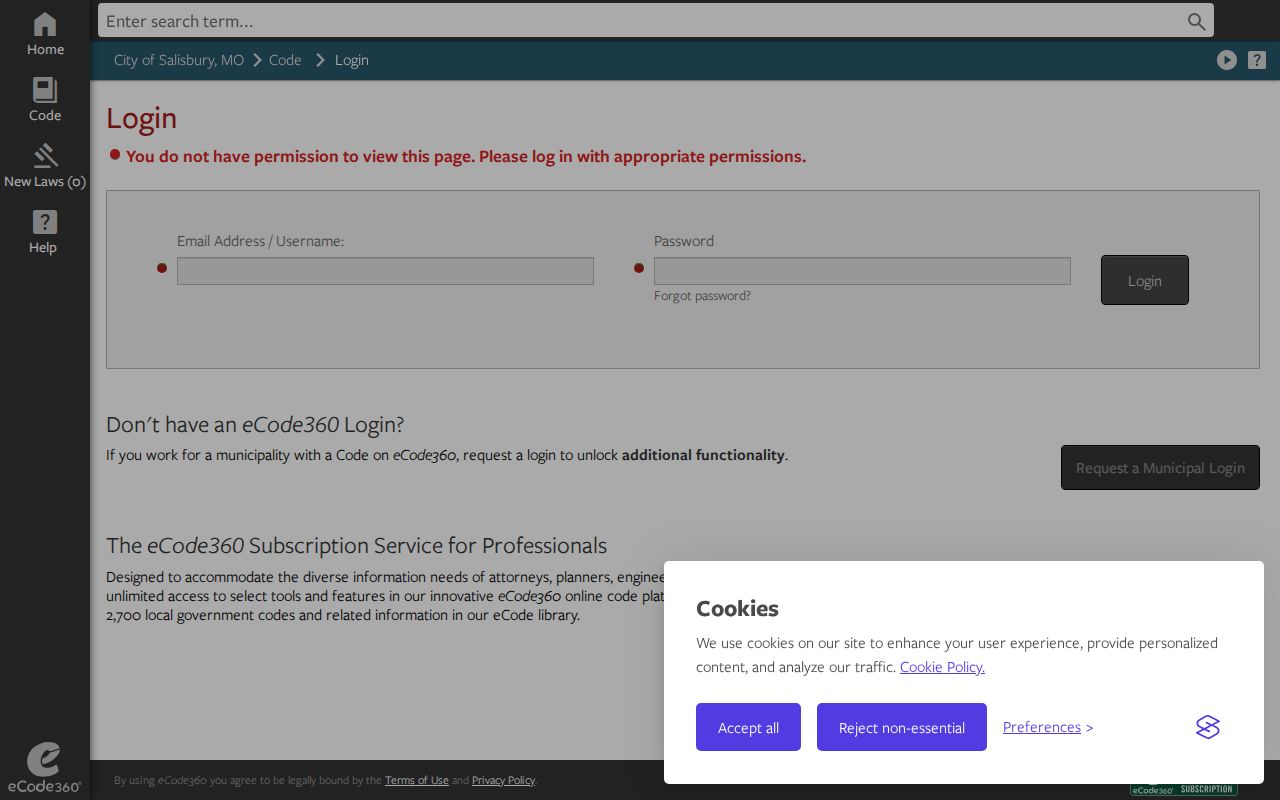Click Request a Municipal Login button
1280x800 pixels.
(1160, 467)
